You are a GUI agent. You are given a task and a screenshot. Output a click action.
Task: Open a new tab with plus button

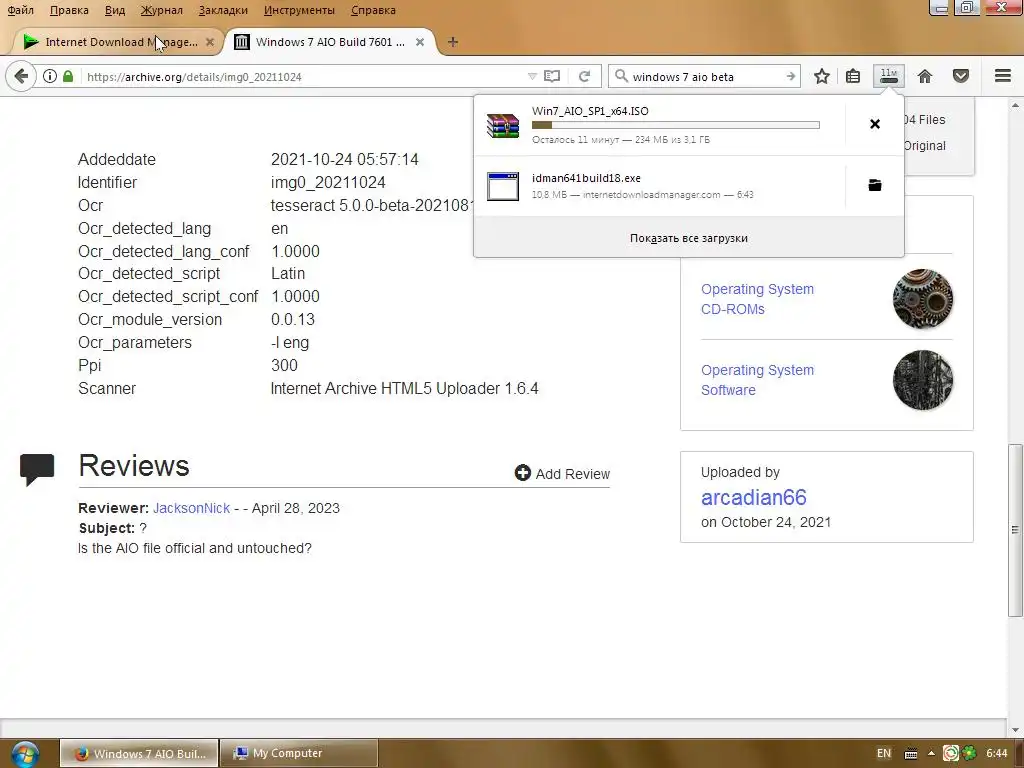click(x=453, y=42)
